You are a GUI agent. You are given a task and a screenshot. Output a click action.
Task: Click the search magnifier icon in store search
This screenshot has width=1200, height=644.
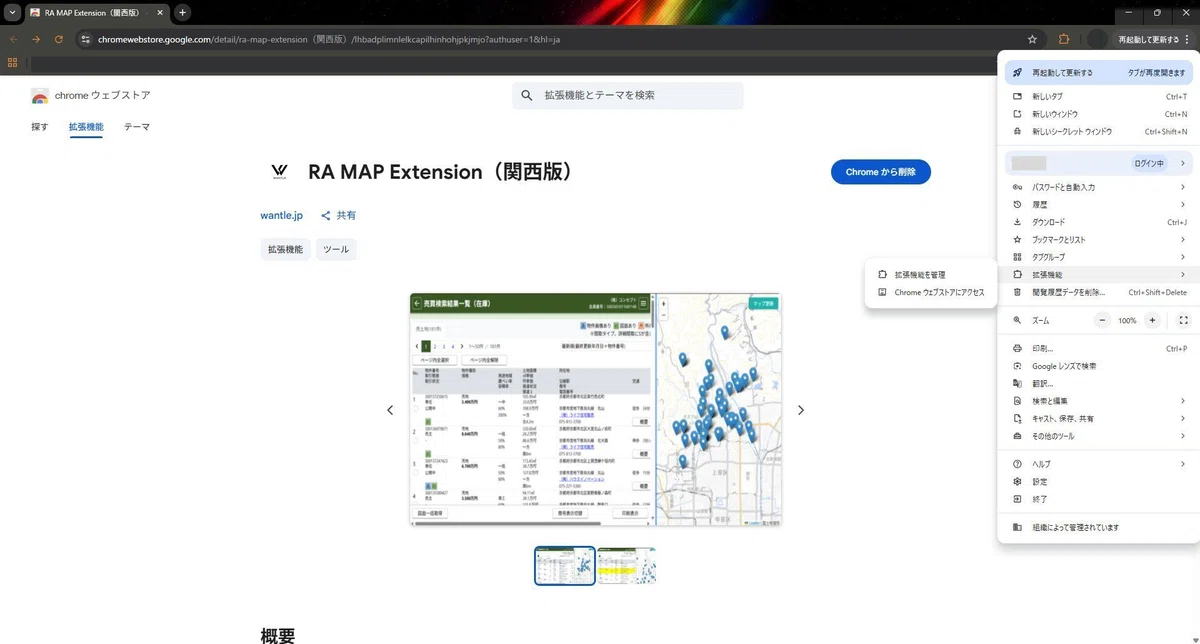tap(527, 96)
